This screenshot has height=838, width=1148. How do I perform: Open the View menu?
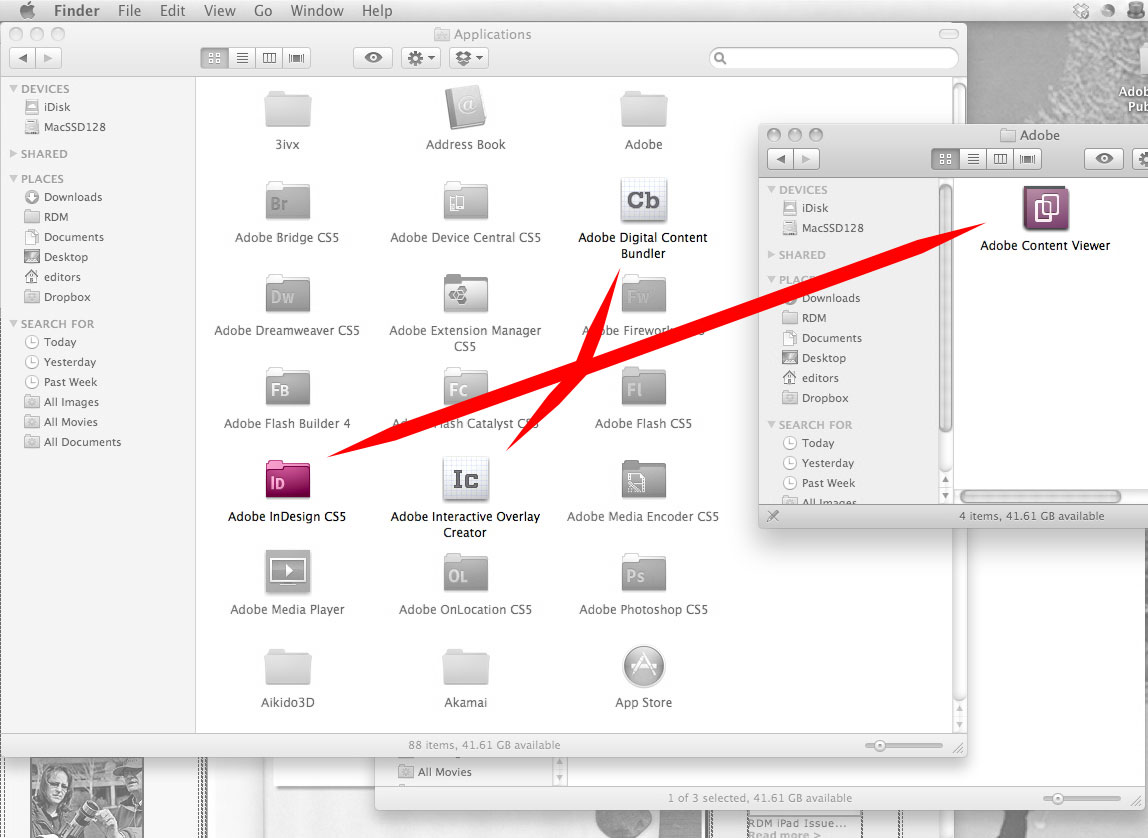pos(220,10)
